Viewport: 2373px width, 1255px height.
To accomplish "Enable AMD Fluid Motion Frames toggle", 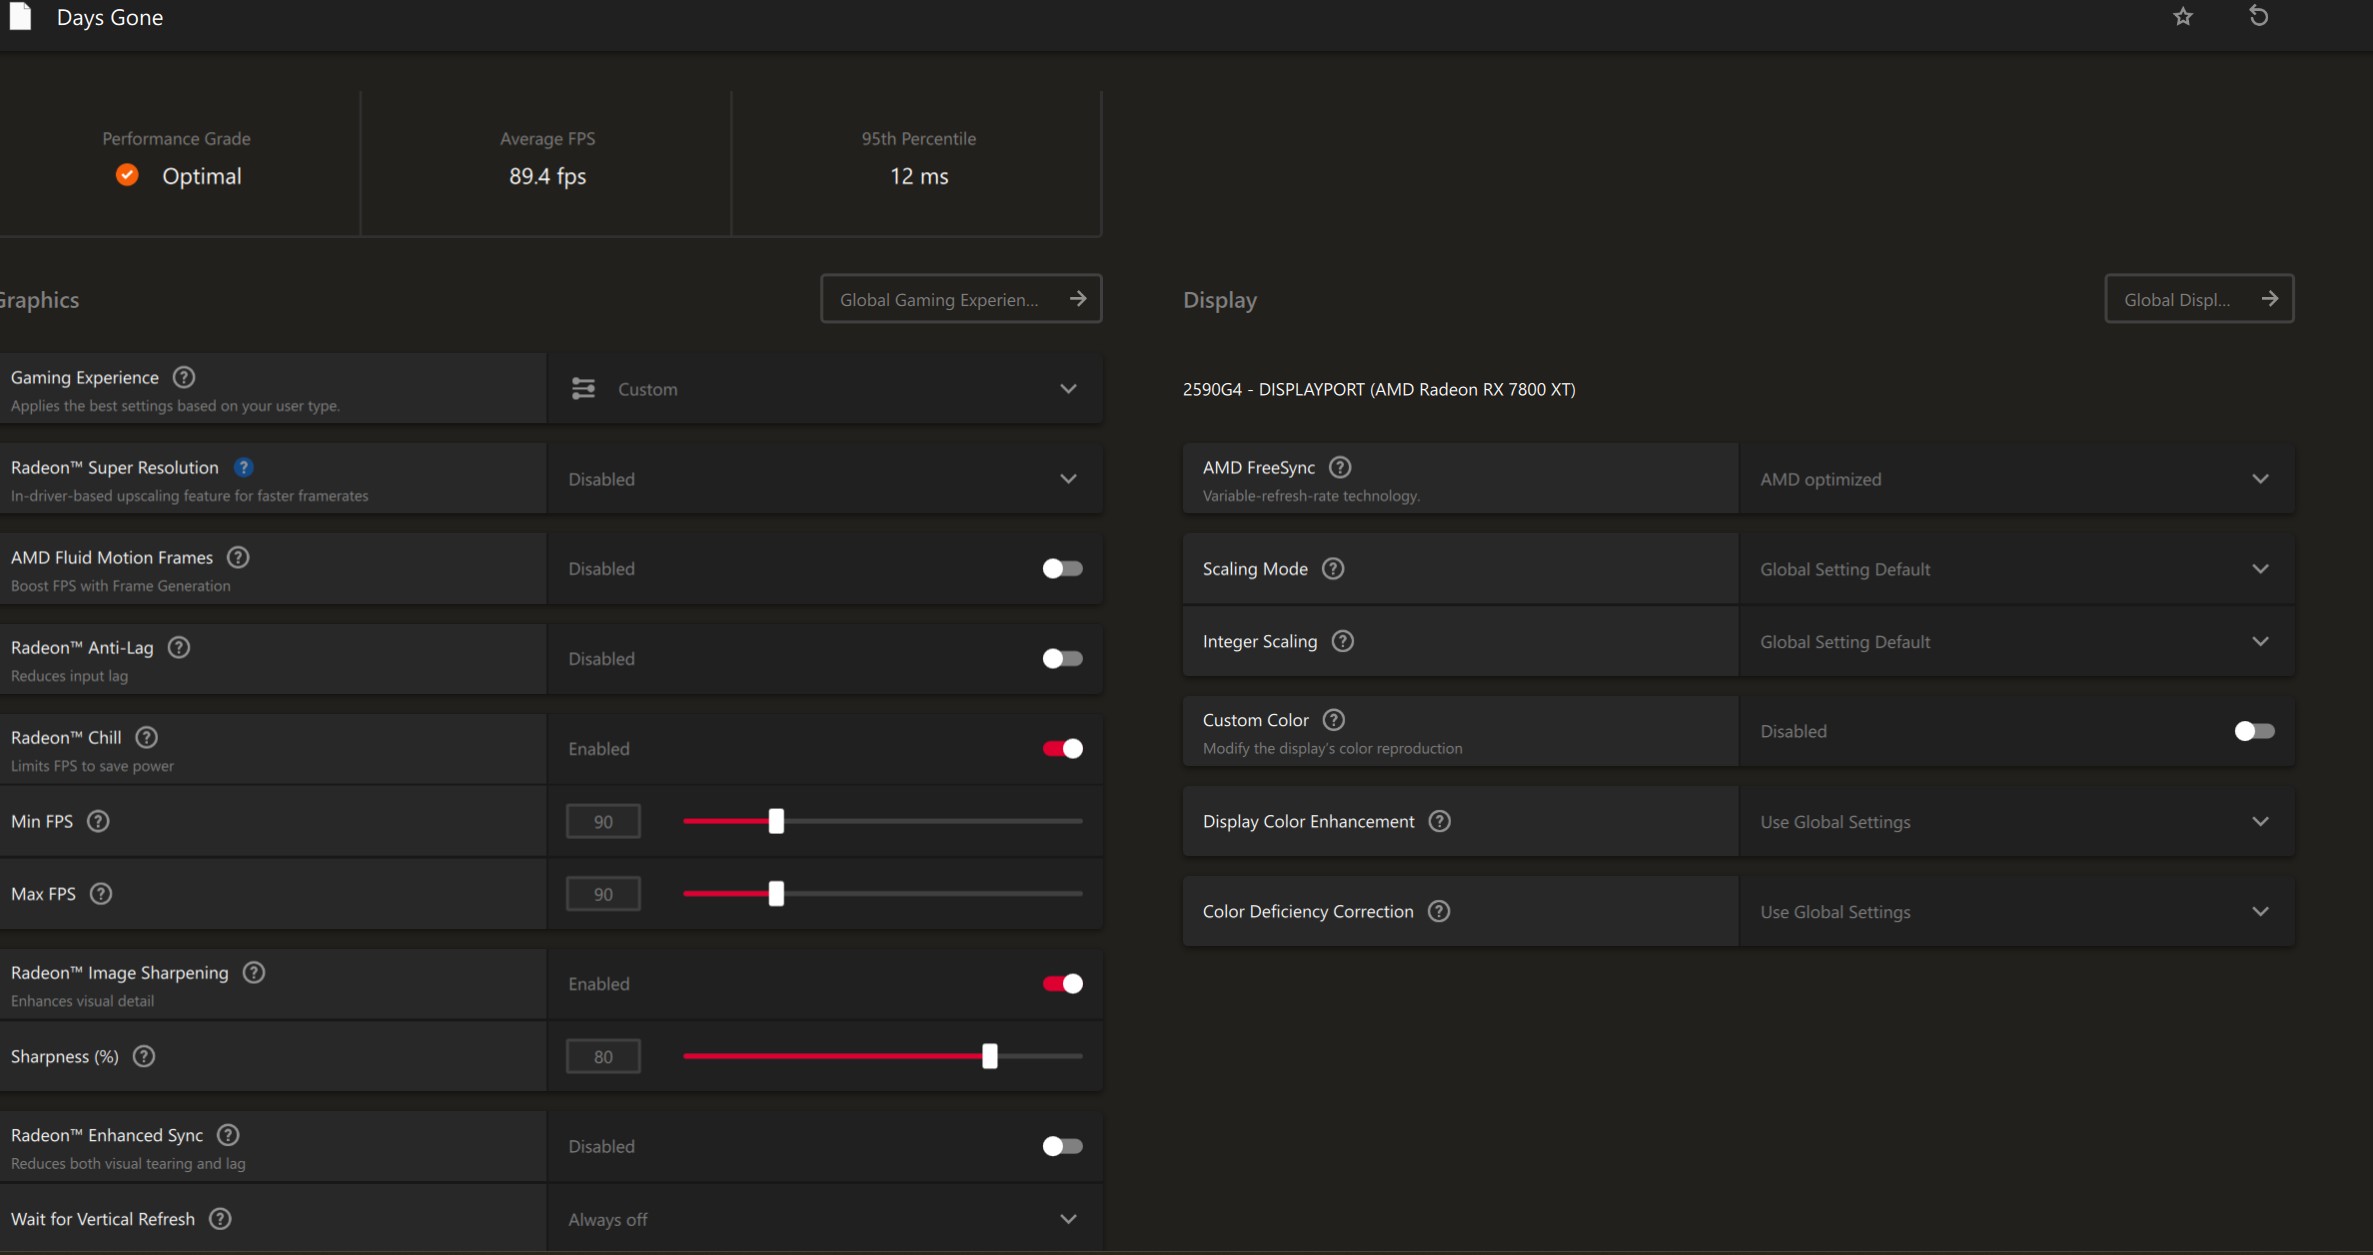I will [1062, 568].
